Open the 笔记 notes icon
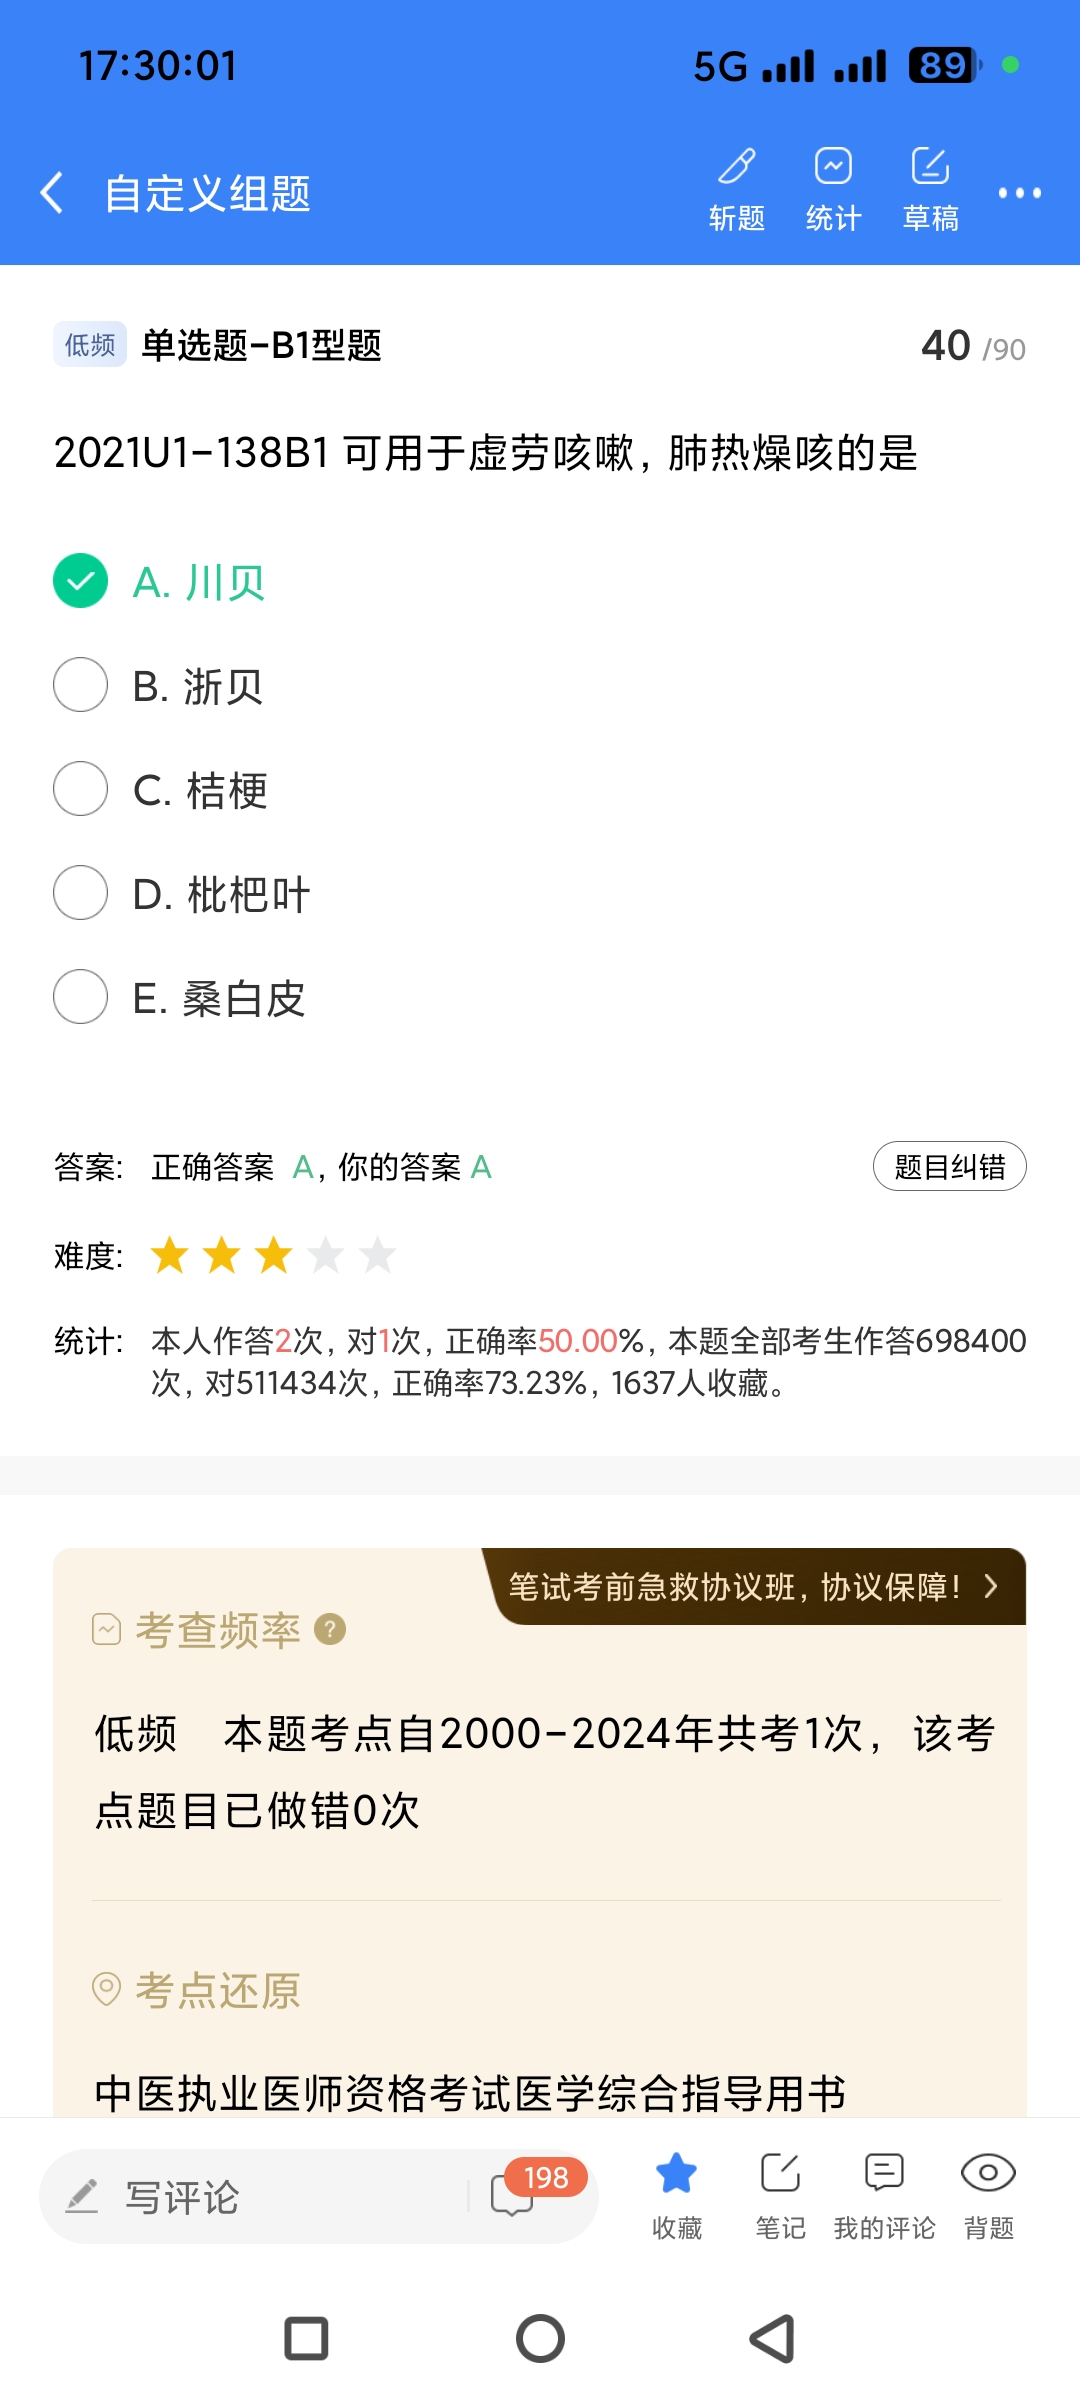Screen dimensions: 1080x2400 780,2175
